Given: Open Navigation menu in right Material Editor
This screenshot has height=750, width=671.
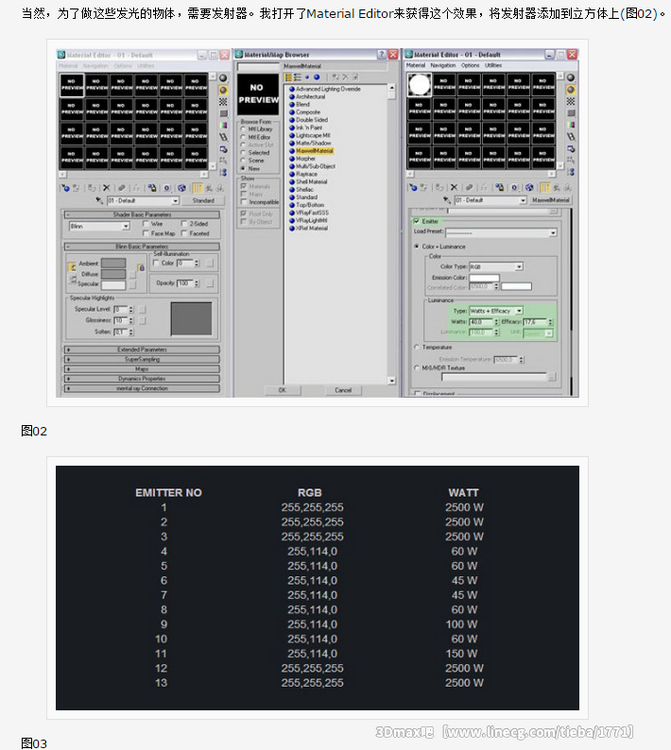Looking at the screenshot, I should pos(442,65).
